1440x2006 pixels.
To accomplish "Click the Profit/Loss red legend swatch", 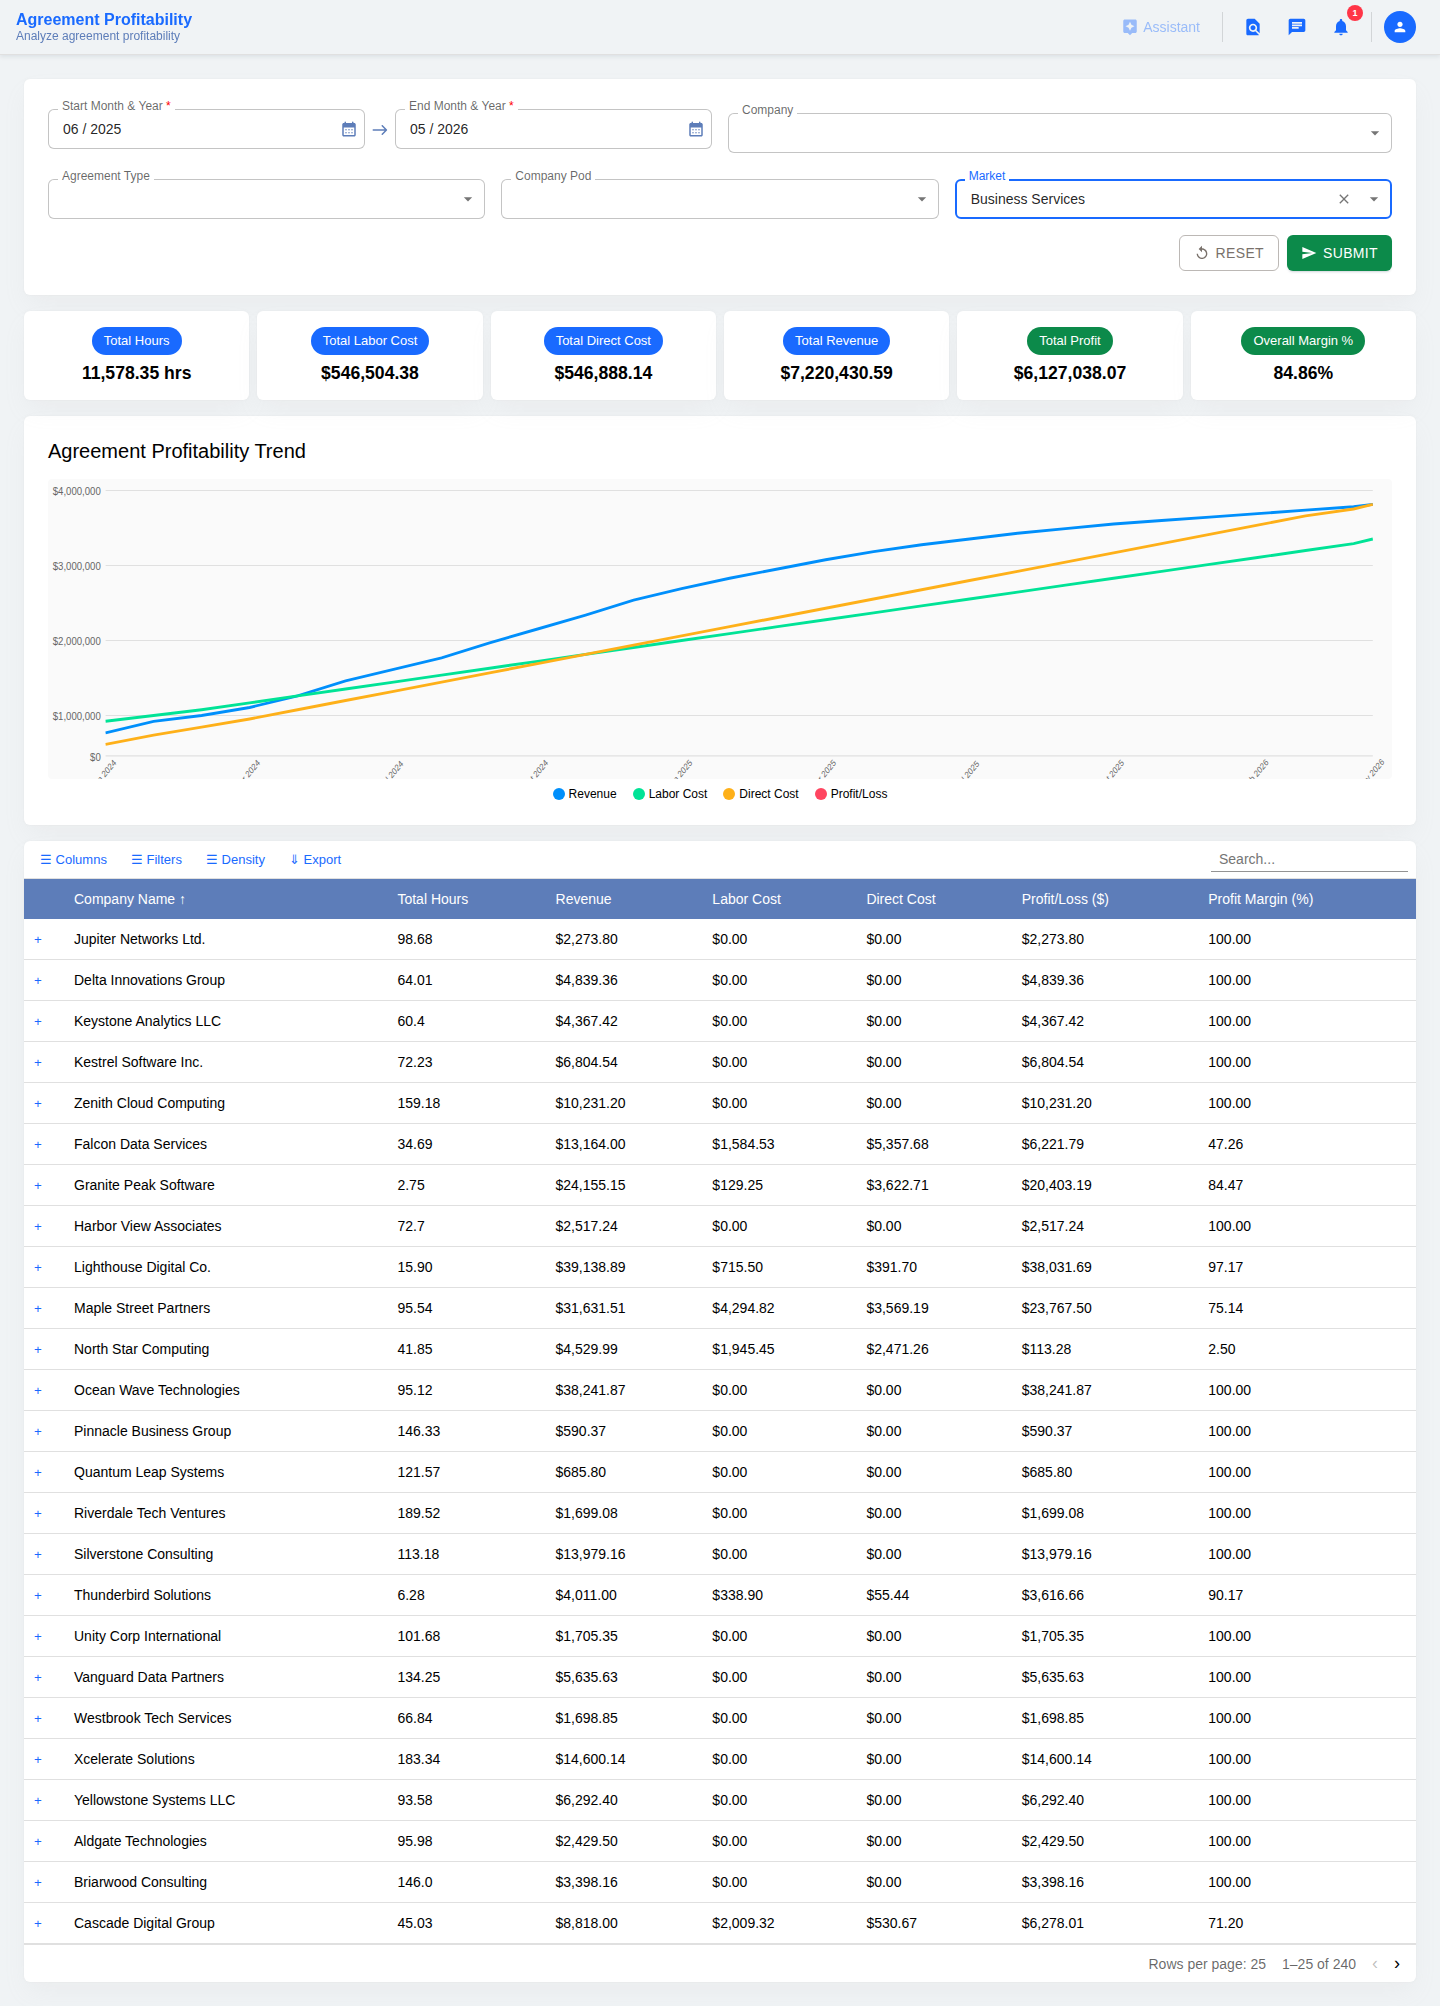I will point(821,794).
